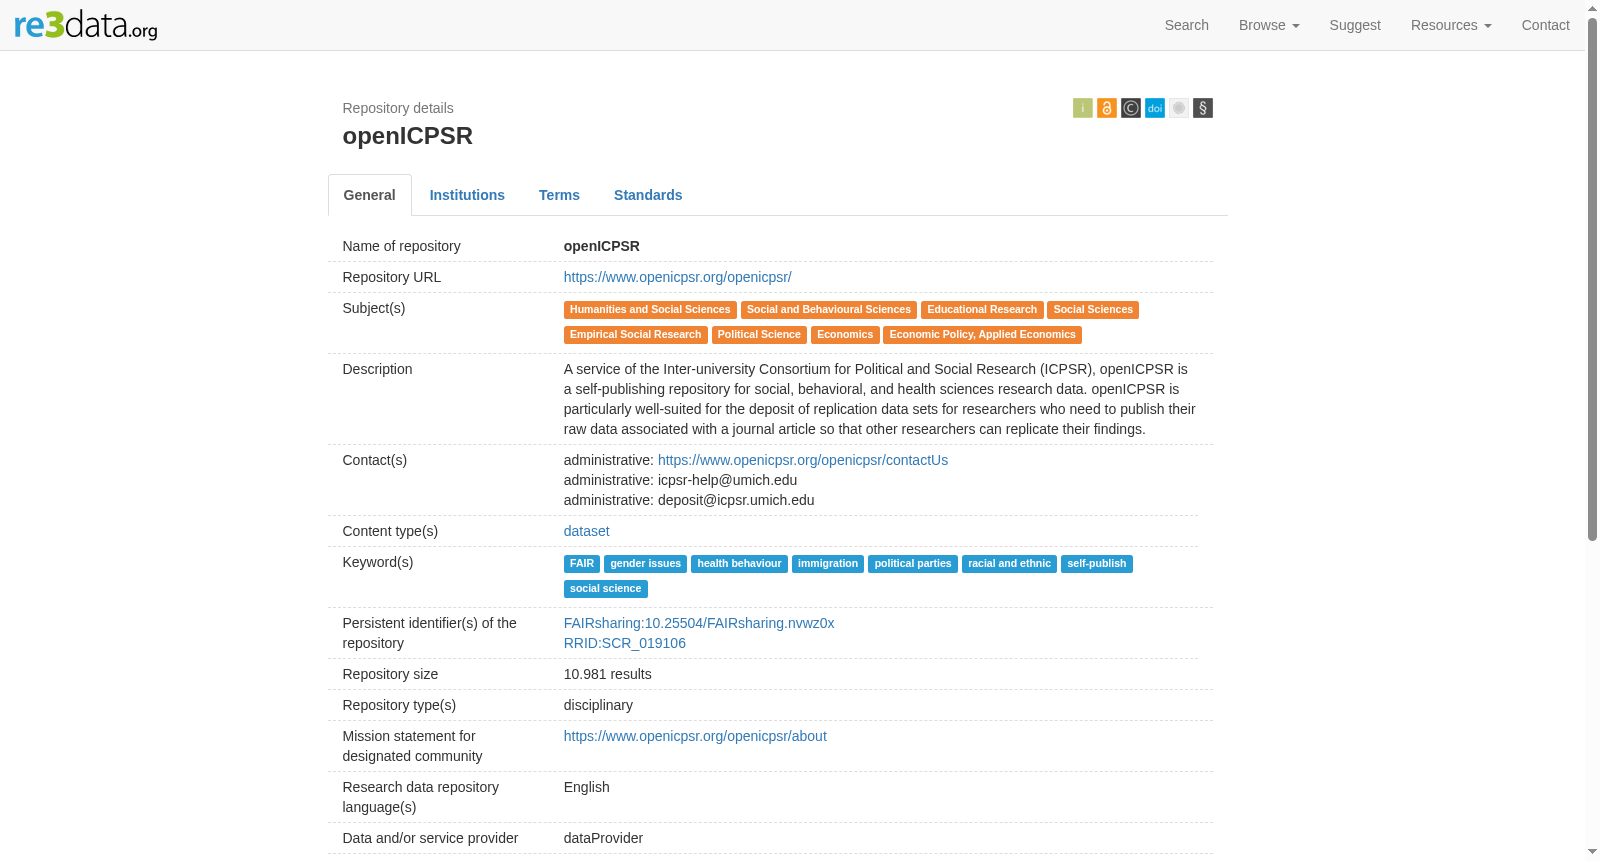1600x861 pixels.
Task: Click the re3data.org logo
Action: 86,25
